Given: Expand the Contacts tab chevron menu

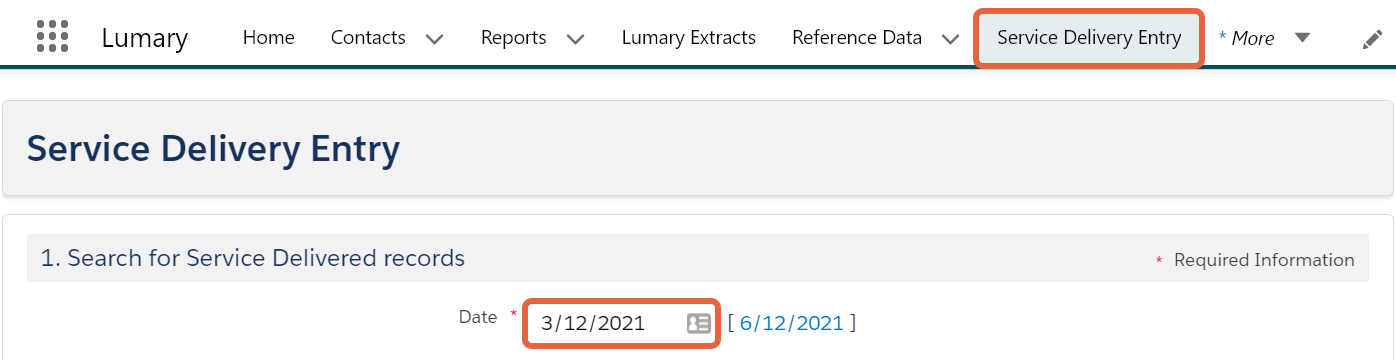Looking at the screenshot, I should [434, 39].
